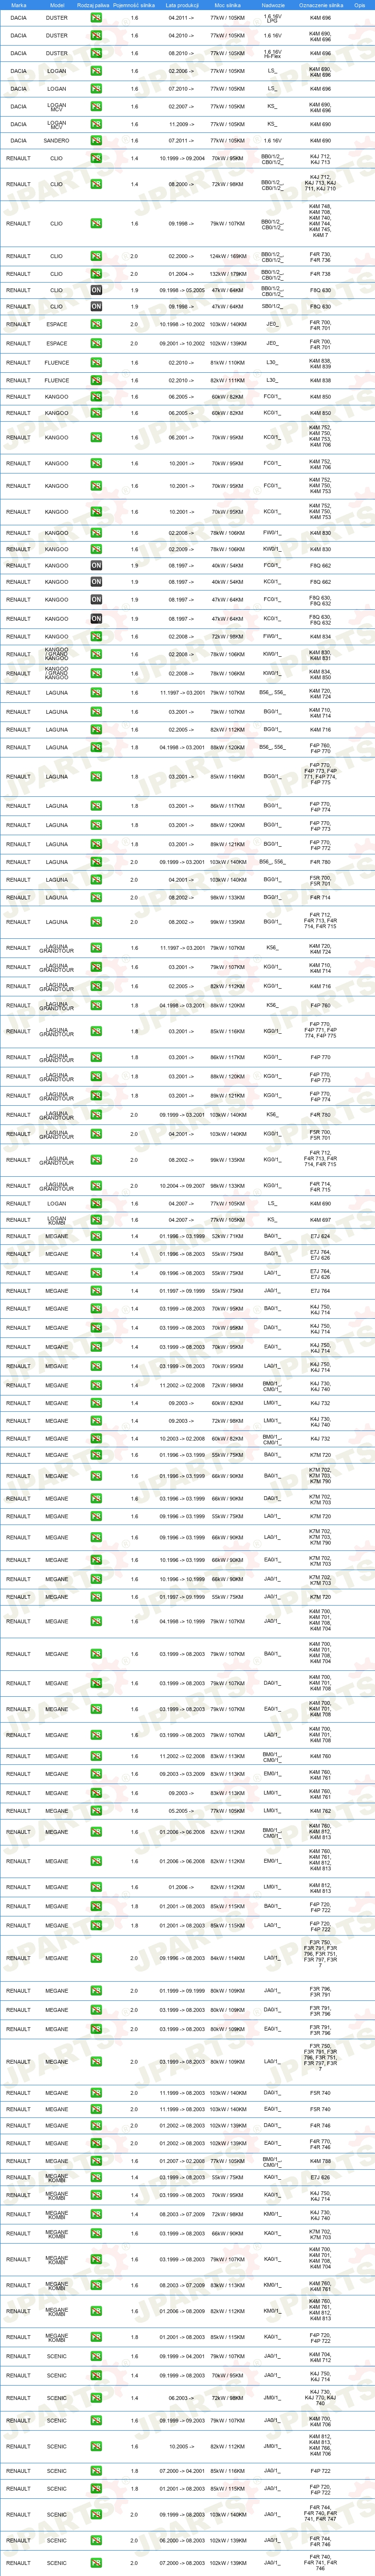Click fuel icon for Dacia Logan 02.2006
This screenshot has width=375, height=2576.
tap(96, 72)
